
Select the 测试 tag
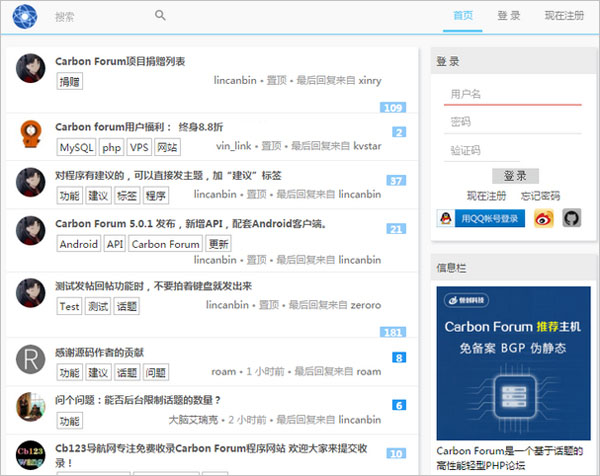click(x=98, y=306)
